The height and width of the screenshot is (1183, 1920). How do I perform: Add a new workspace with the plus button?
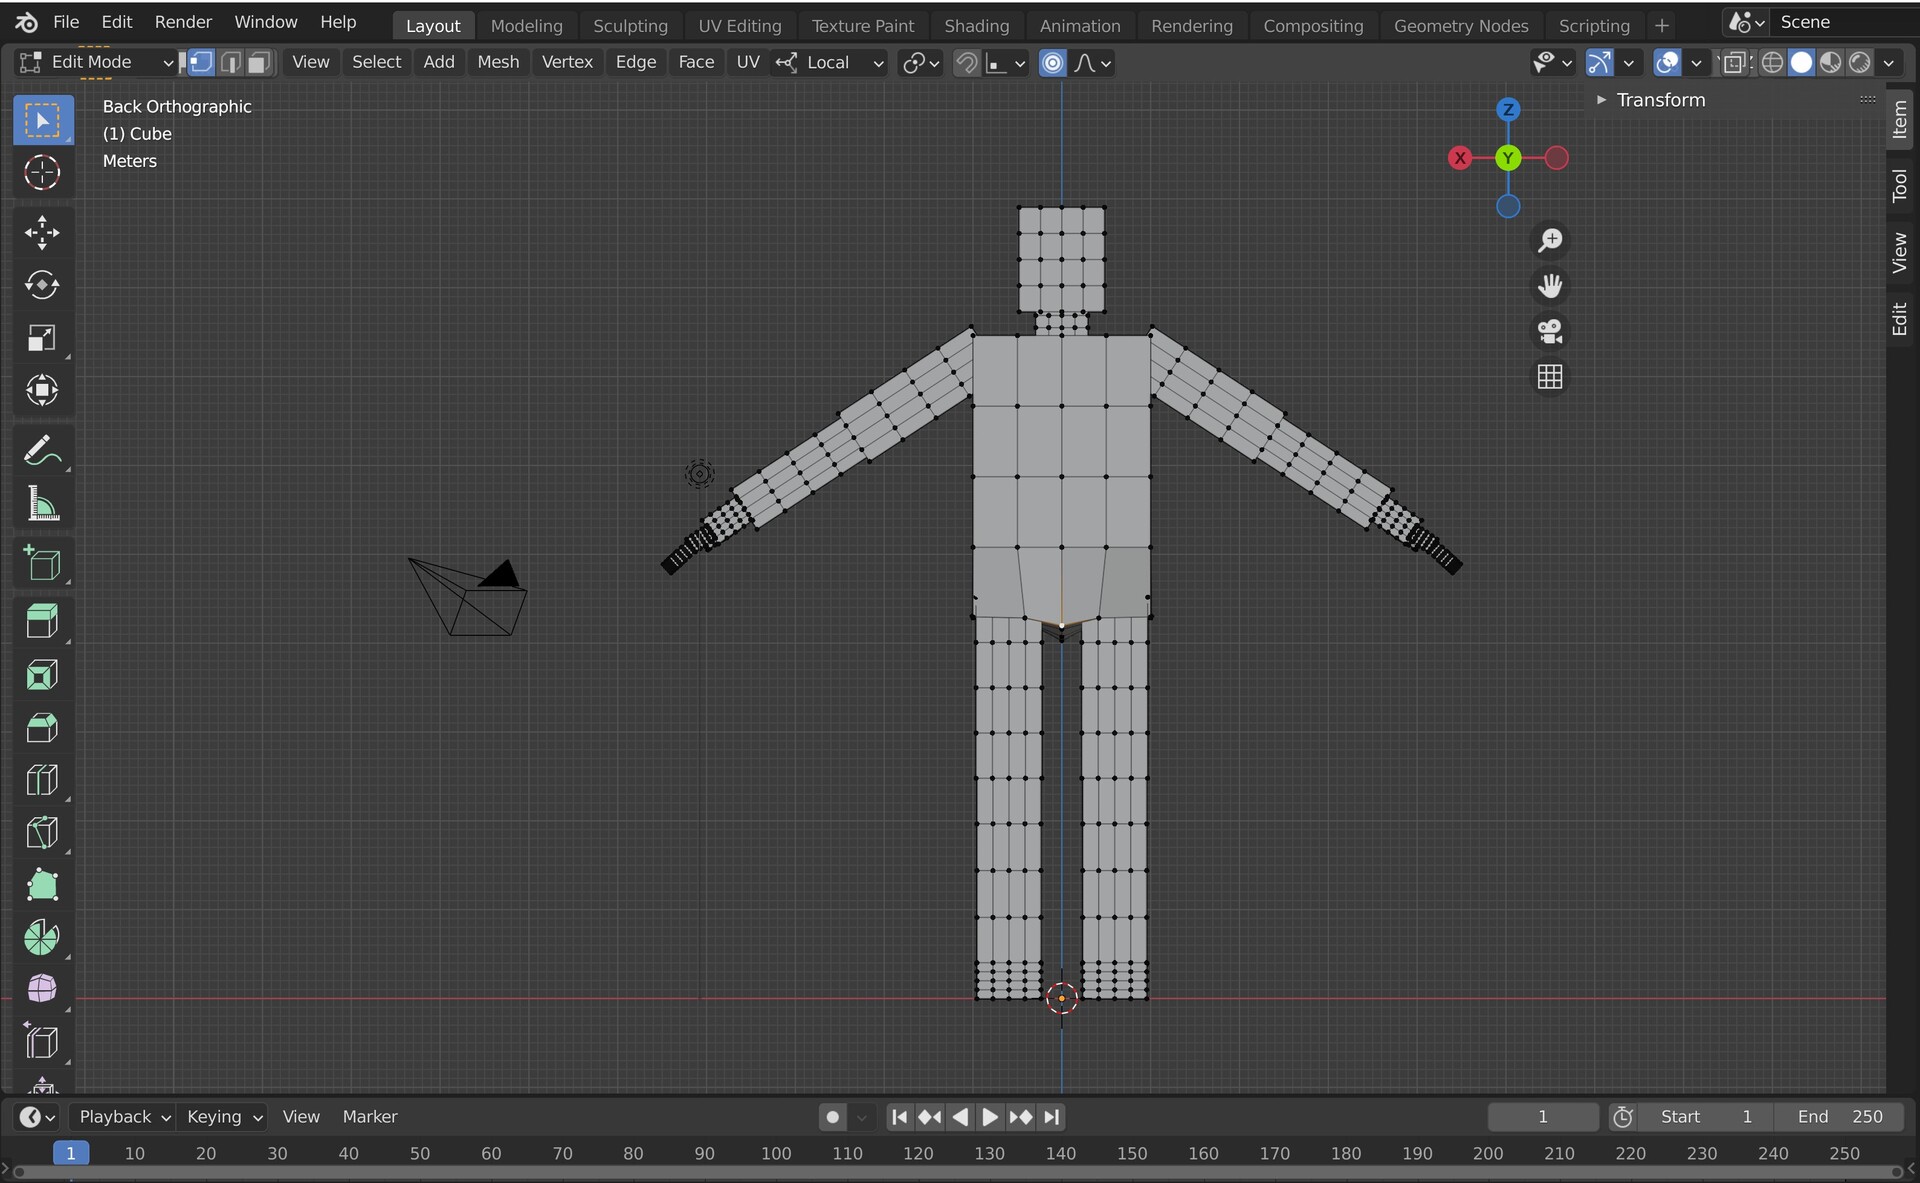click(1662, 25)
